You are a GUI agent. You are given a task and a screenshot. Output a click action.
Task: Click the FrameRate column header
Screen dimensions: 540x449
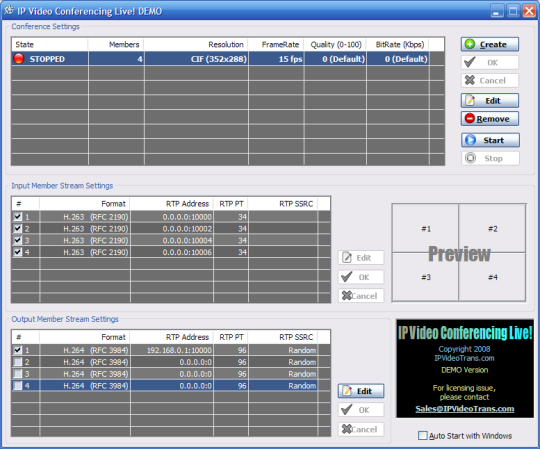coord(276,44)
